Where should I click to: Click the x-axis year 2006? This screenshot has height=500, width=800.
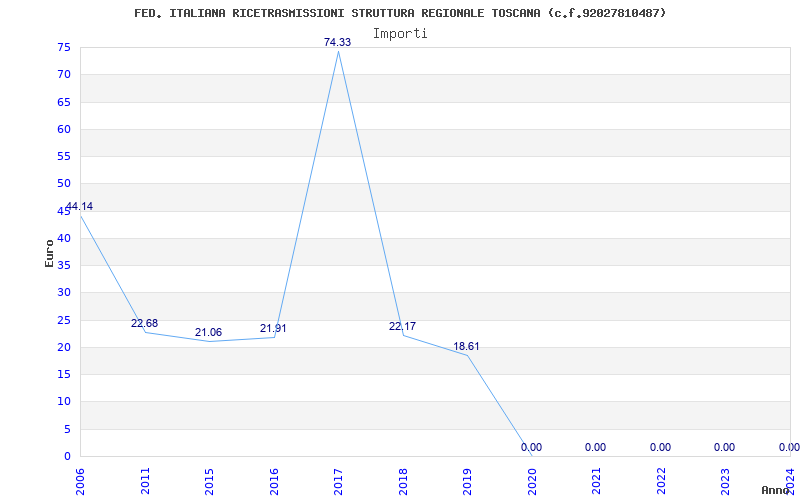point(80,481)
